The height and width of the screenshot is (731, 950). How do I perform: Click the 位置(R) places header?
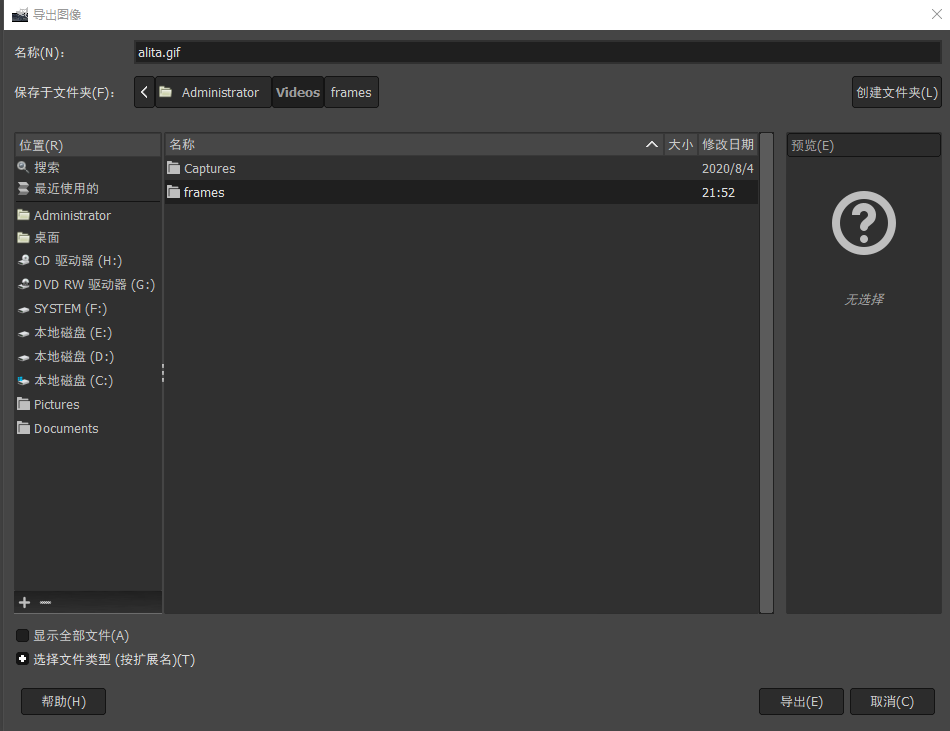[88, 145]
